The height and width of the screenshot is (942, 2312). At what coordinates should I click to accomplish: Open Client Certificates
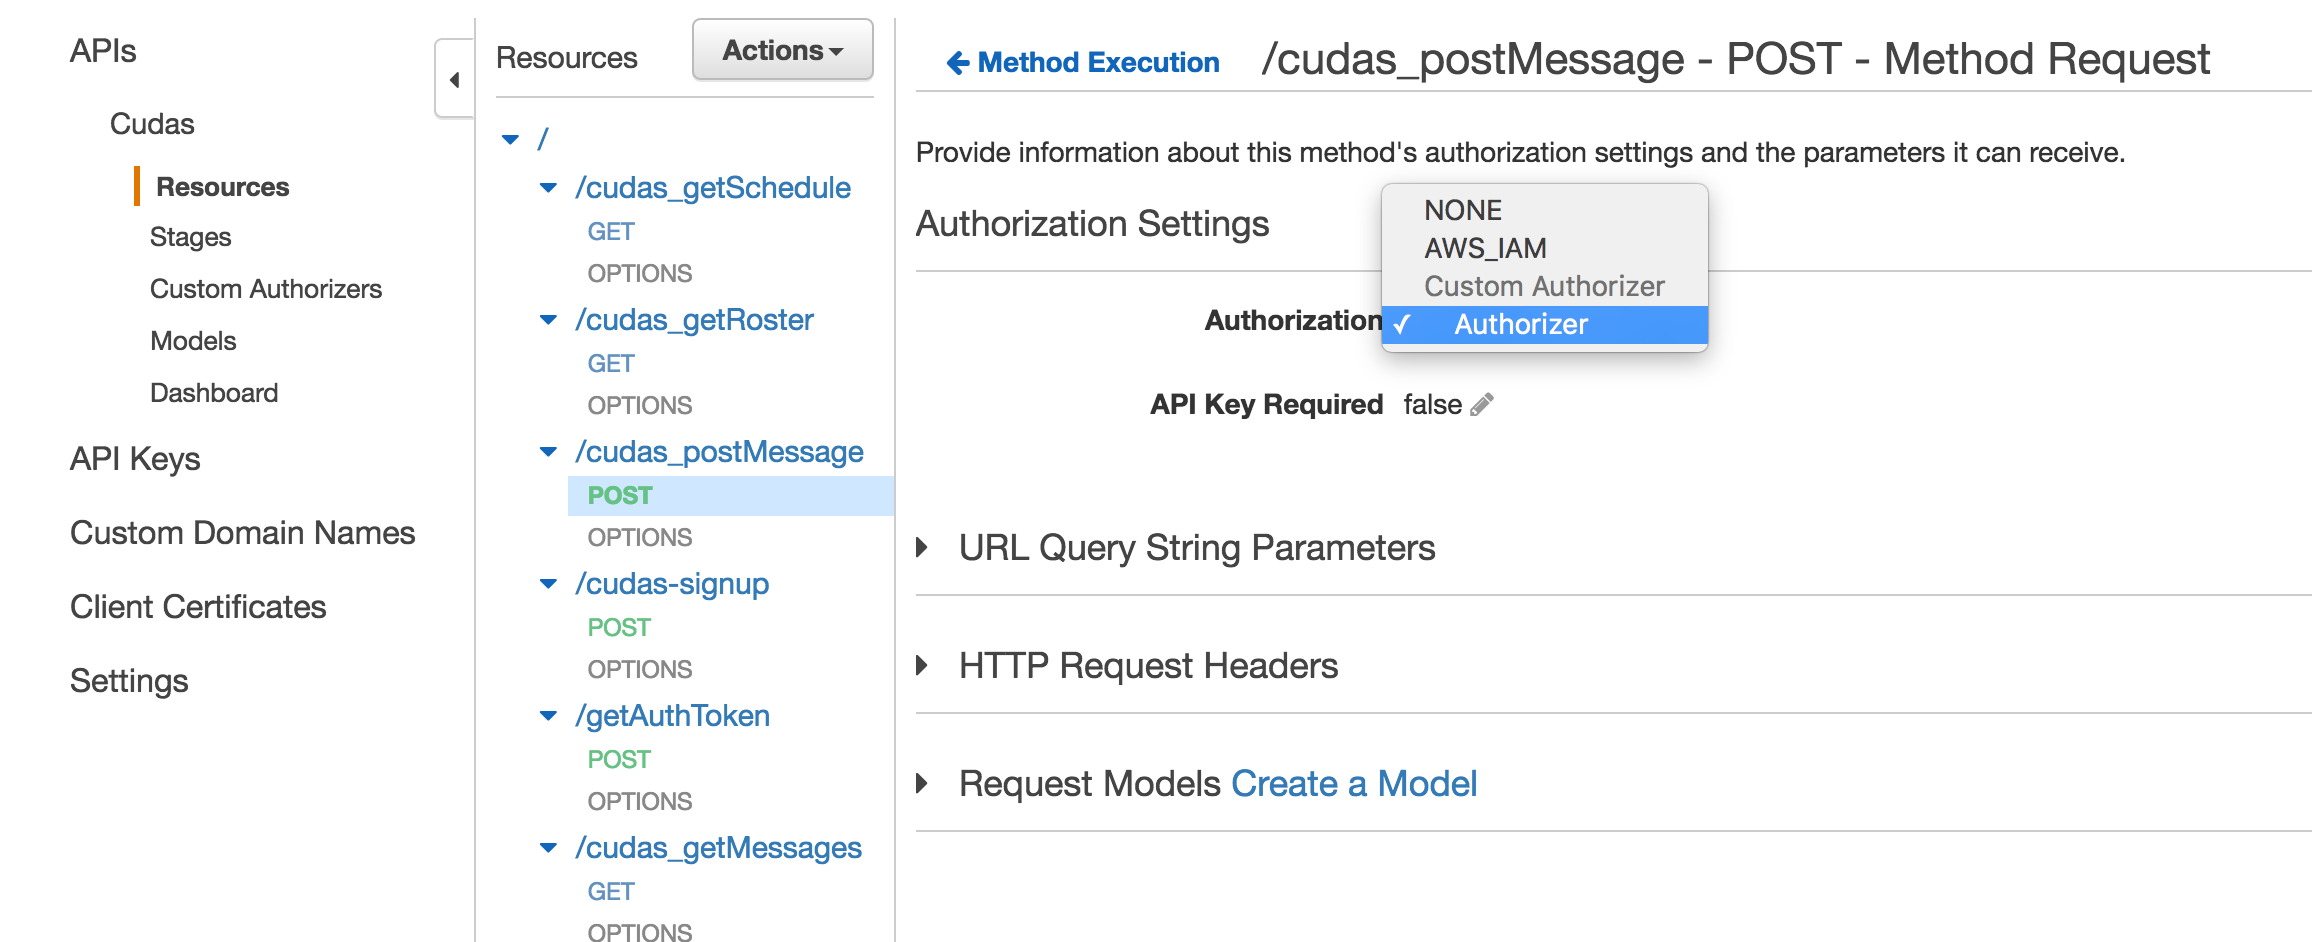(198, 607)
